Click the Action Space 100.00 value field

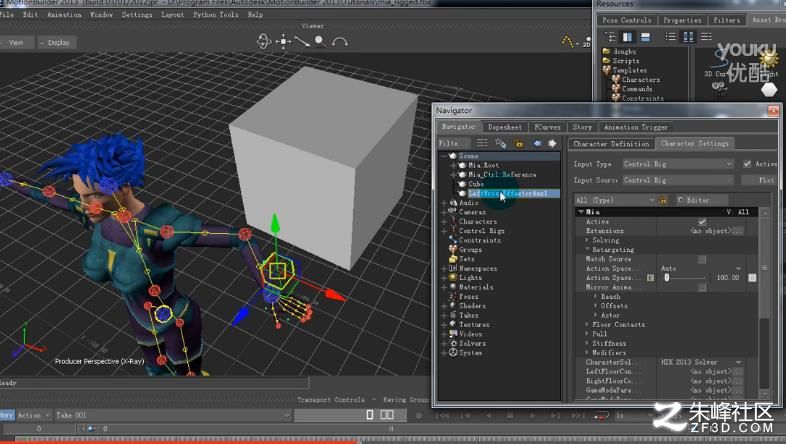coord(727,278)
